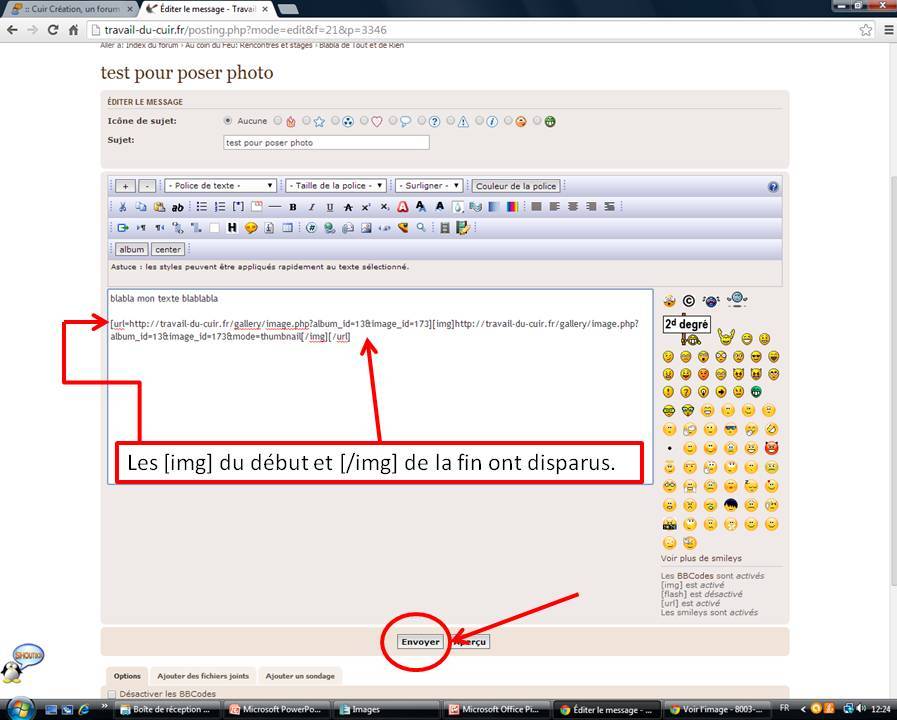This screenshot has height=720, width=897.
Task: Expand the 'Taille de la police' dropdown
Action: pyautogui.click(x=336, y=186)
